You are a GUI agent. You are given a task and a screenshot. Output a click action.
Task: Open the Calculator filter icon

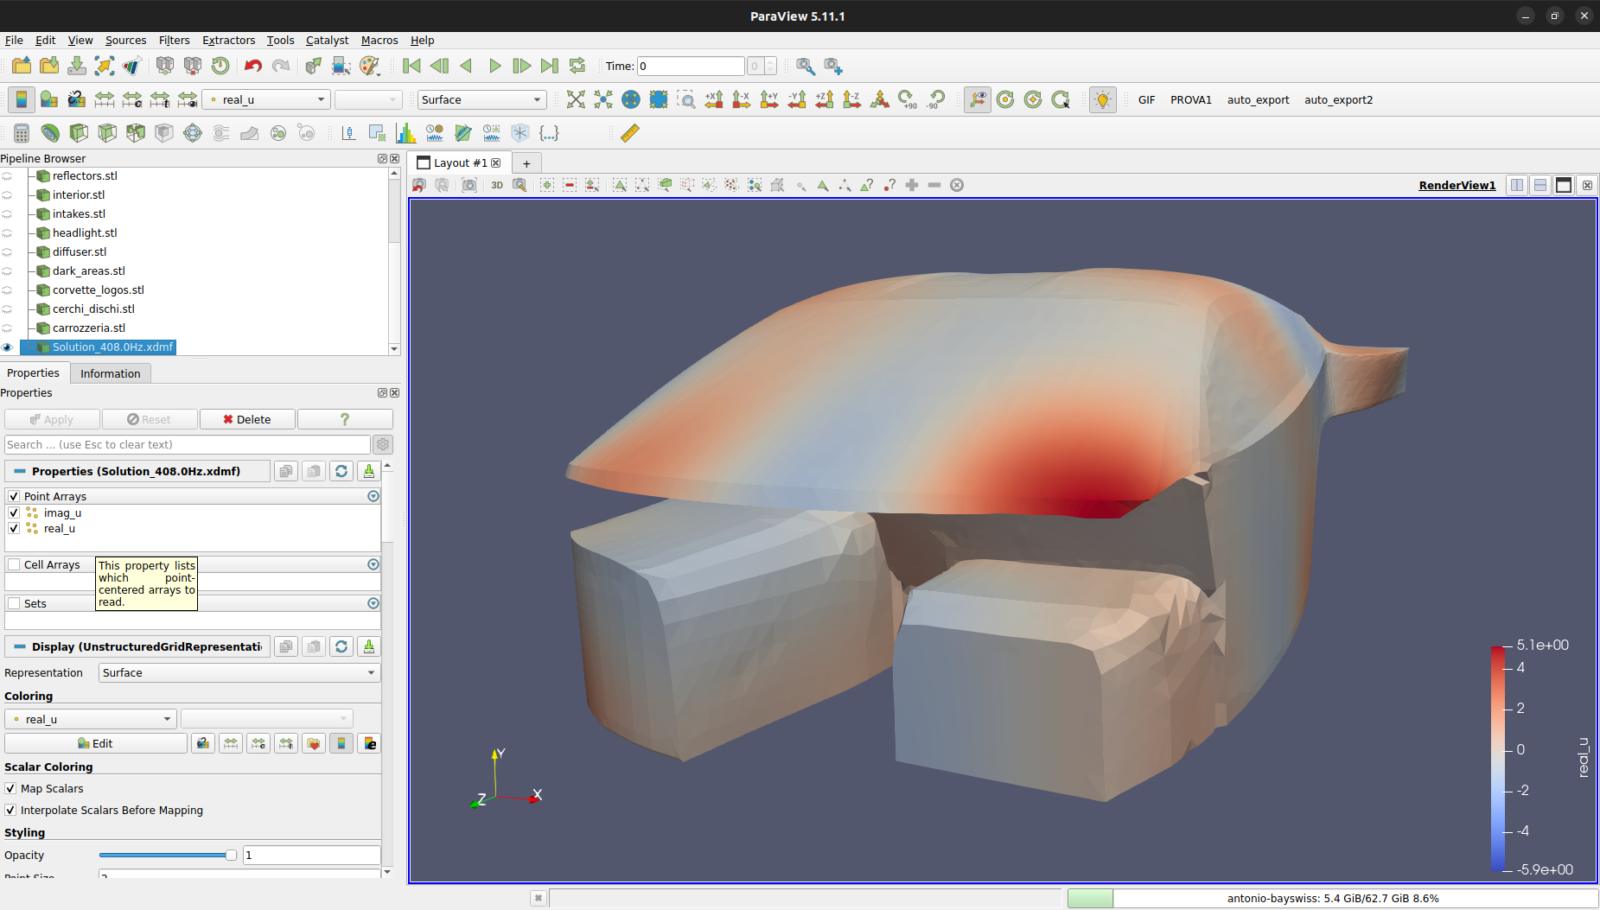pyautogui.click(x=22, y=133)
